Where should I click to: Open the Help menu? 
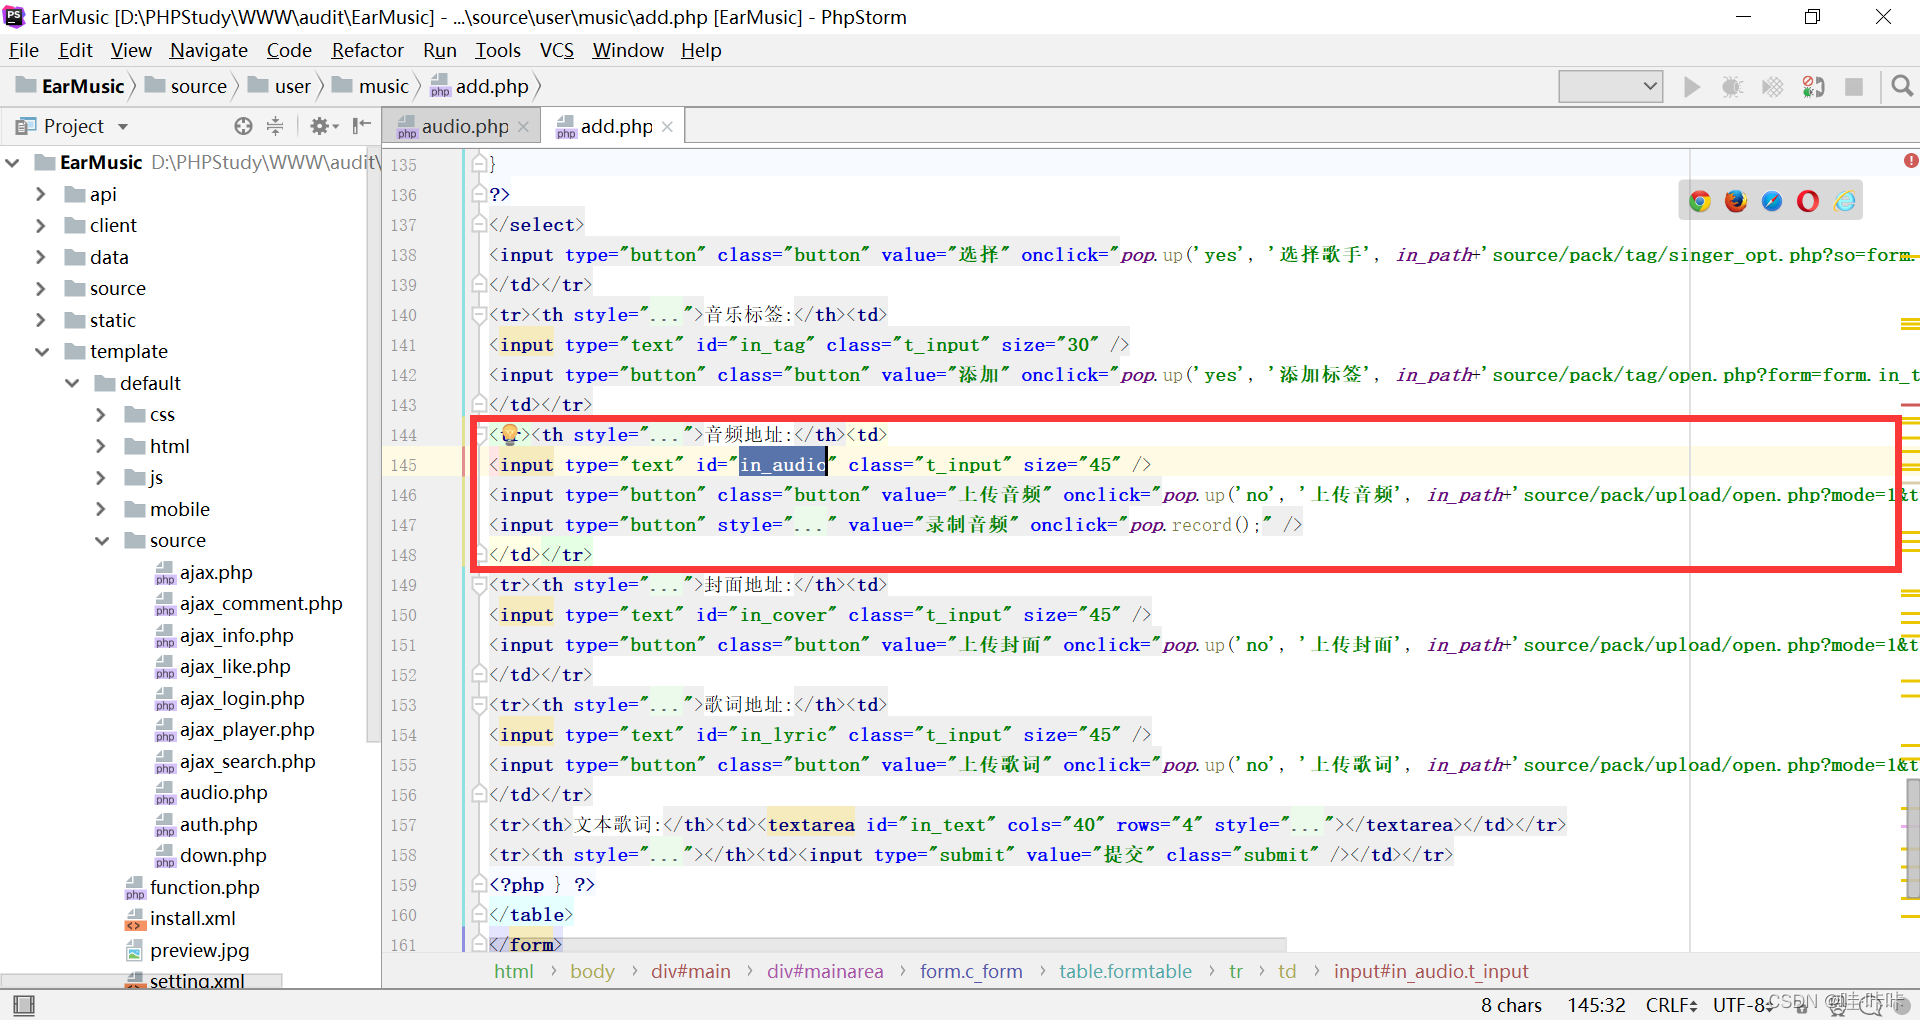[701, 50]
